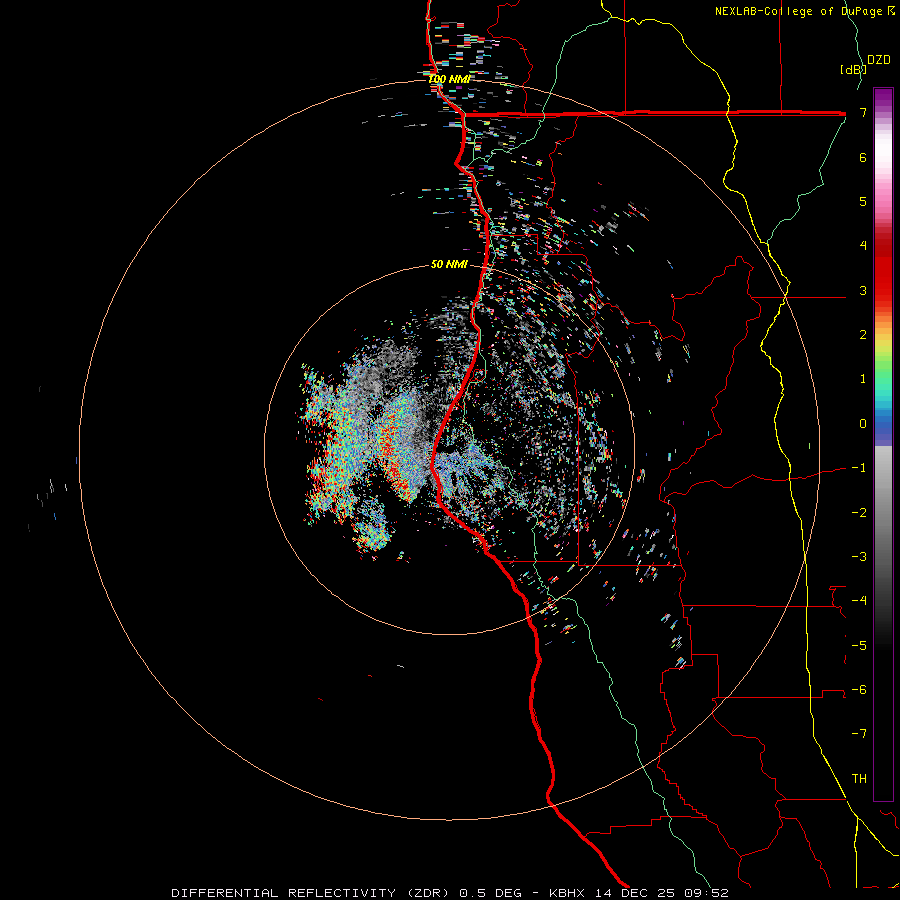Select the -4 value on the legend scale

(859, 601)
